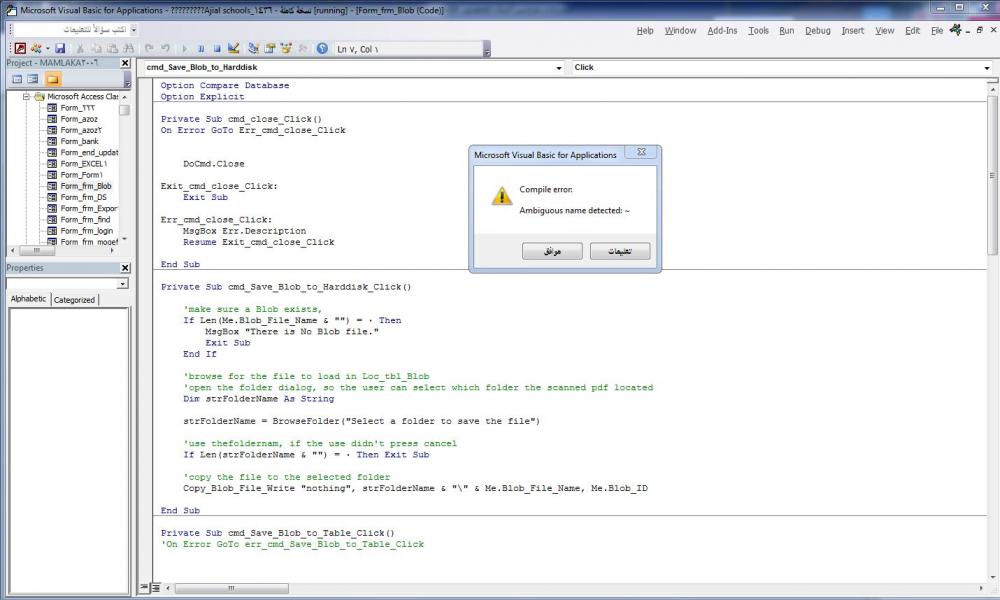Click the View Microsoft Access toolbar icon
Screen dimensions: 1000x600
click(x=20, y=48)
